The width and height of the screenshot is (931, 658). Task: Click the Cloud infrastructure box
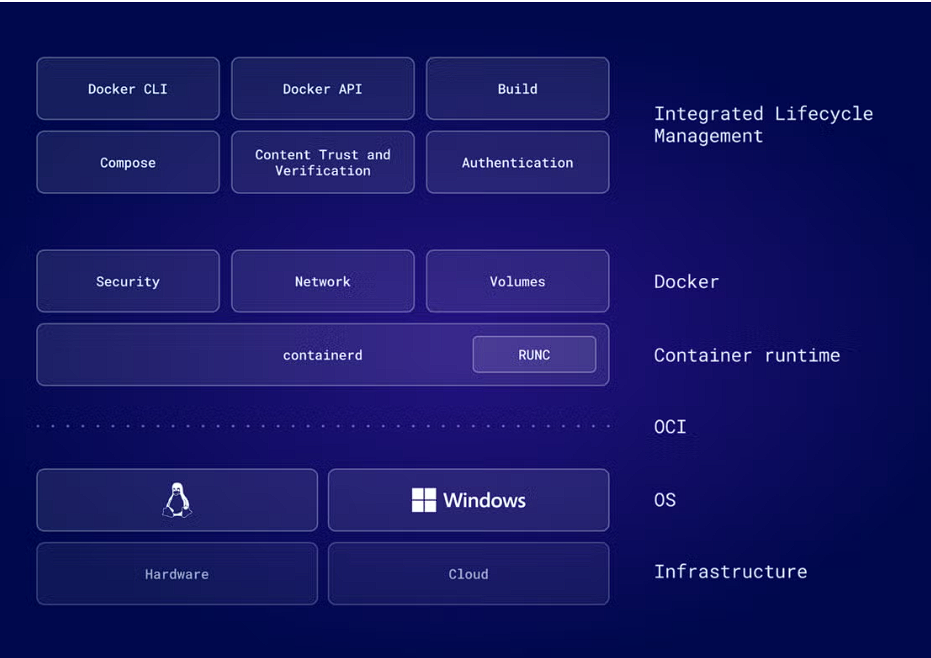[x=468, y=574]
